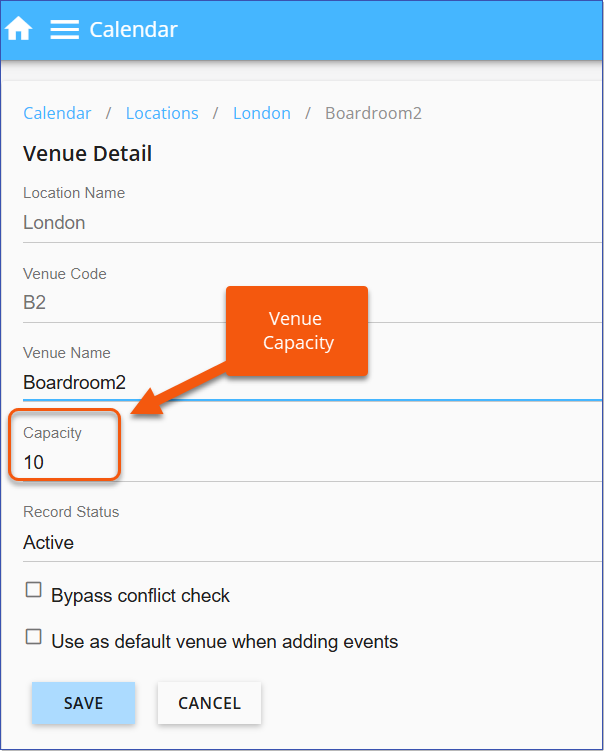Tick Use as default venue checkbox
Screen dimensions: 606x753
pos(34,637)
